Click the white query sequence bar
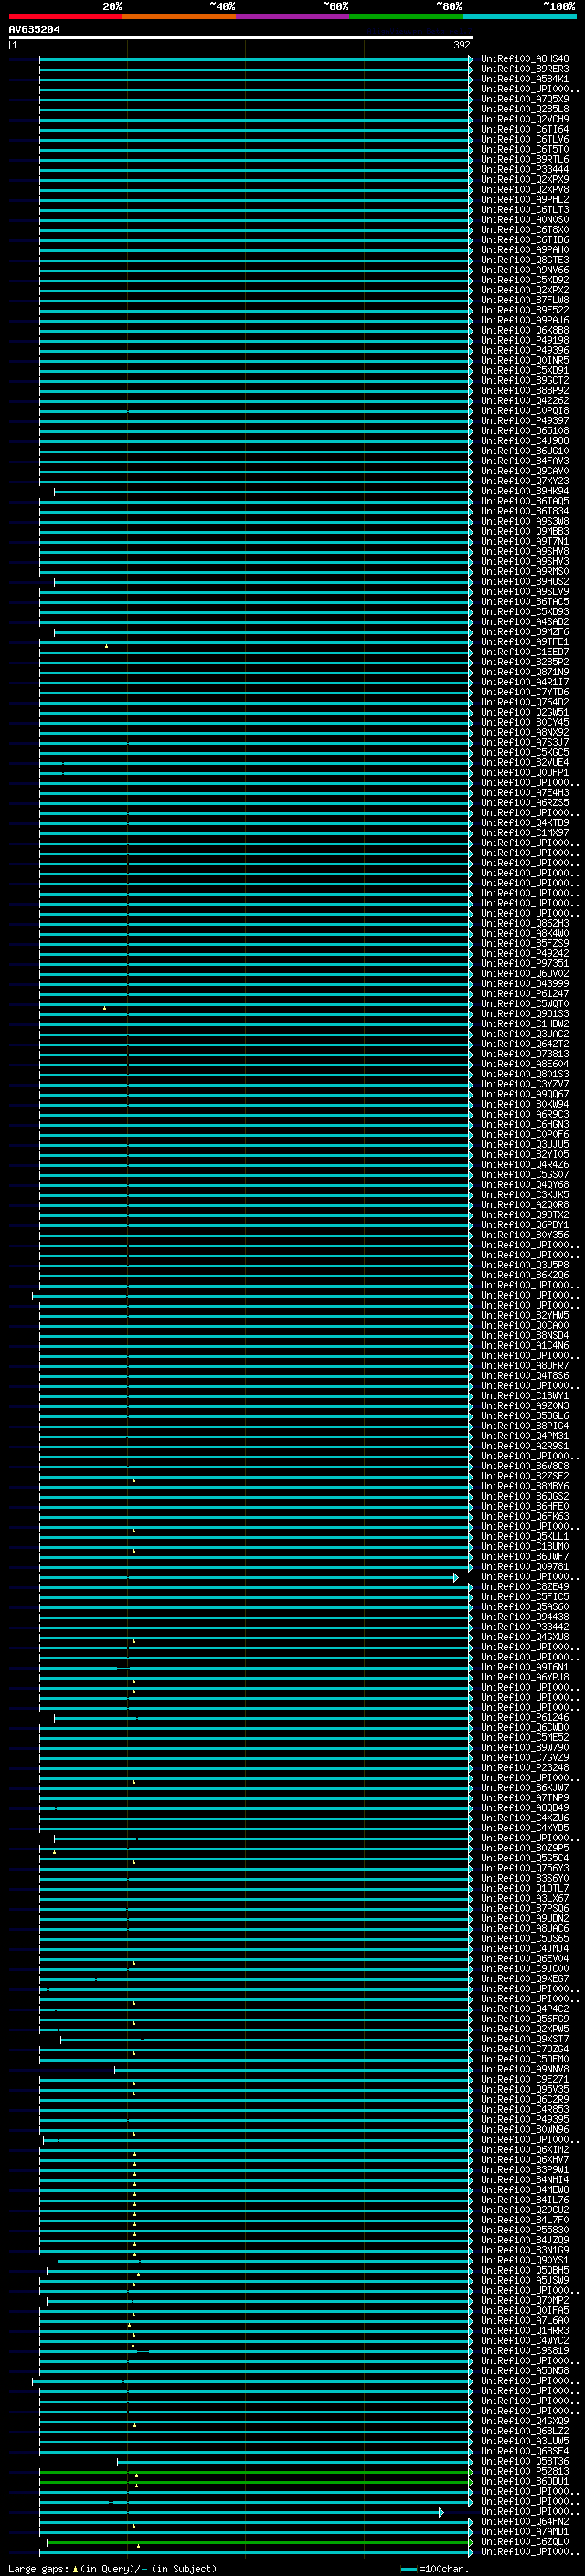Viewport: 585px width, 2576px height. click(x=241, y=37)
